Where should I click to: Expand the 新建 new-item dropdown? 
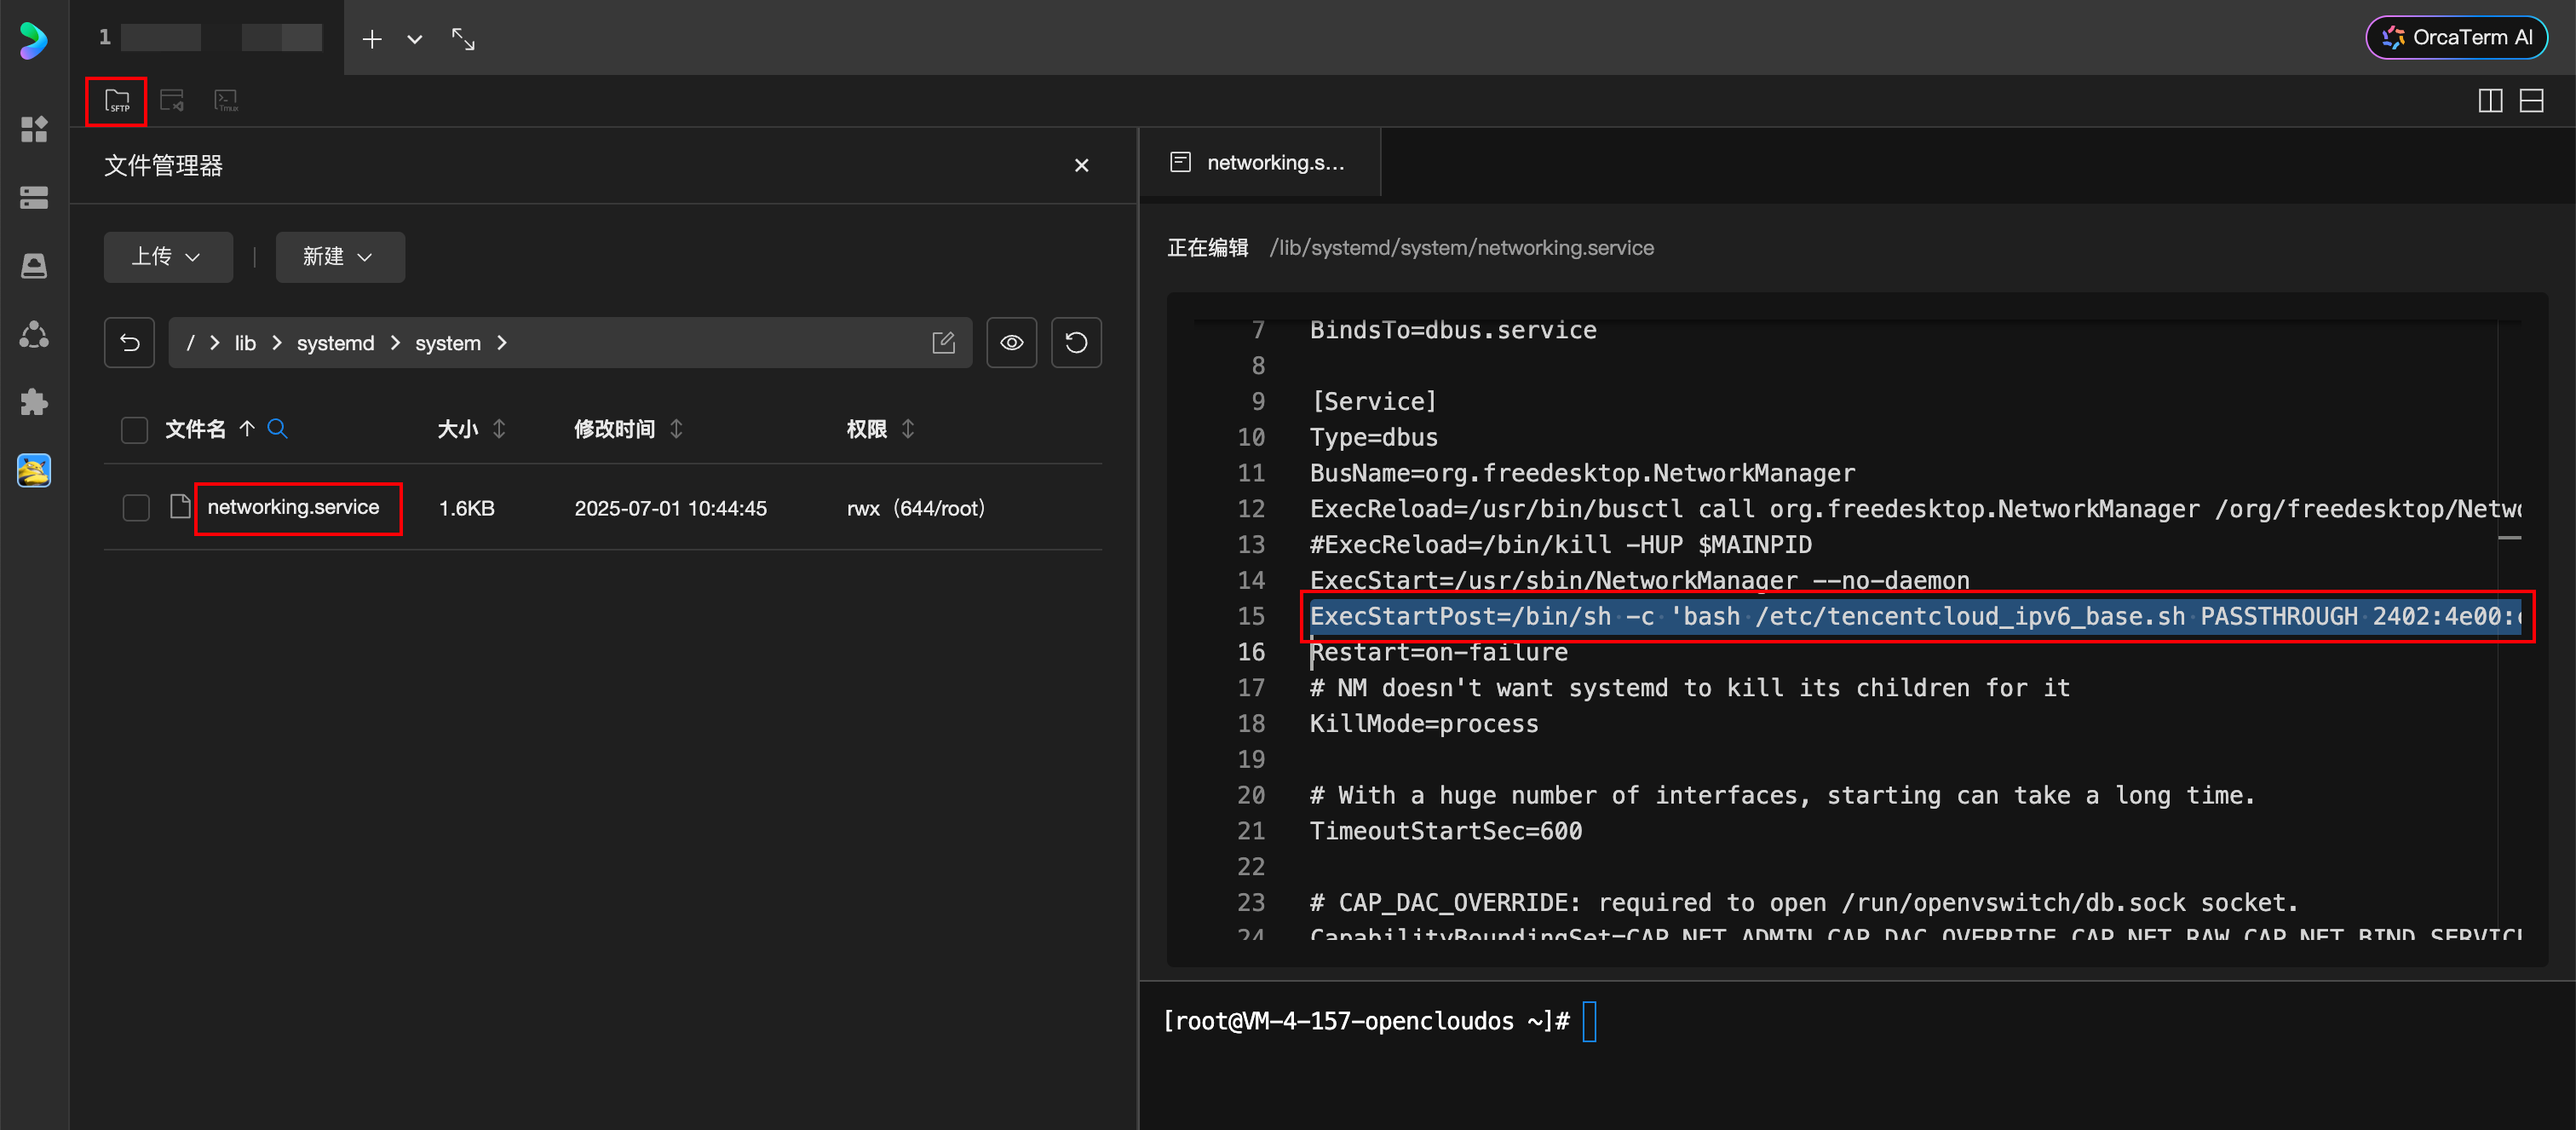coord(339,257)
